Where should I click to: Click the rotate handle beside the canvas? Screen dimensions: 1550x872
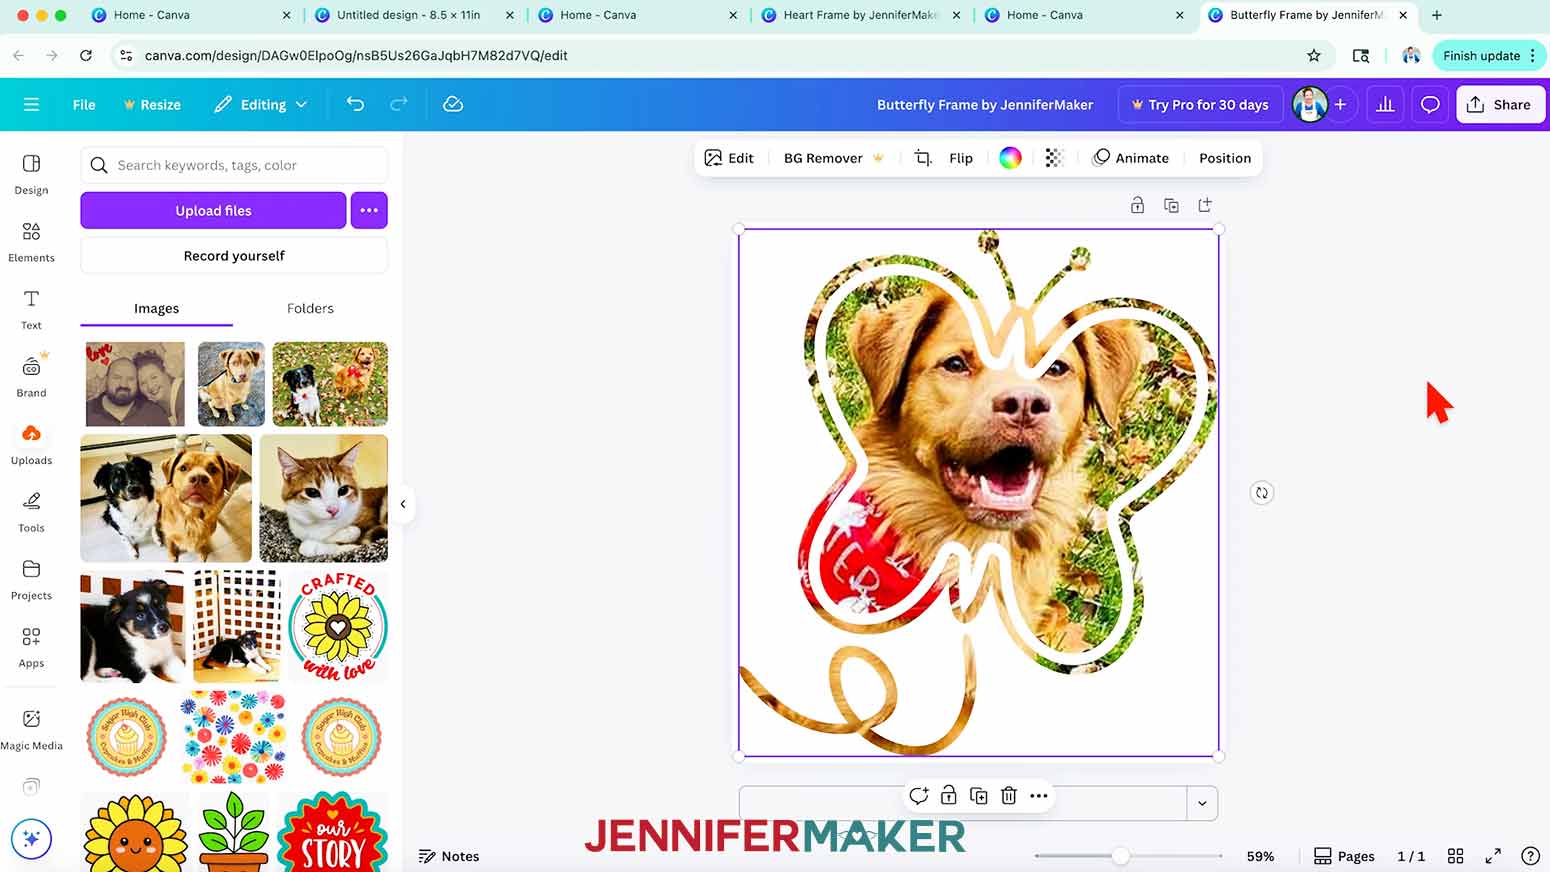click(1262, 493)
